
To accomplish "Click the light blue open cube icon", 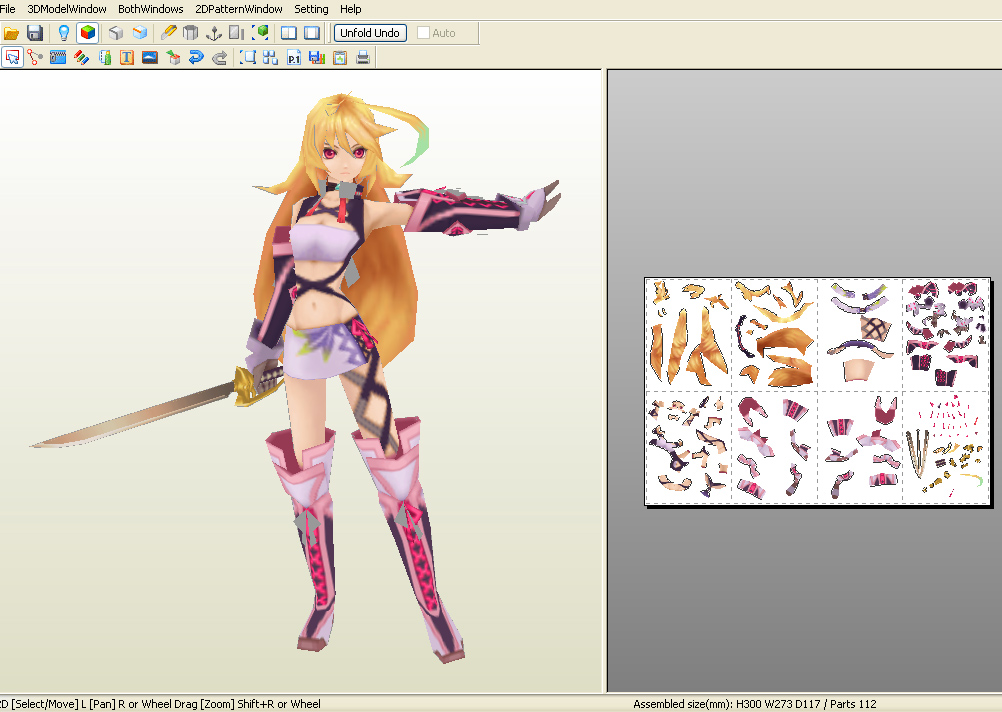I will (x=140, y=33).
